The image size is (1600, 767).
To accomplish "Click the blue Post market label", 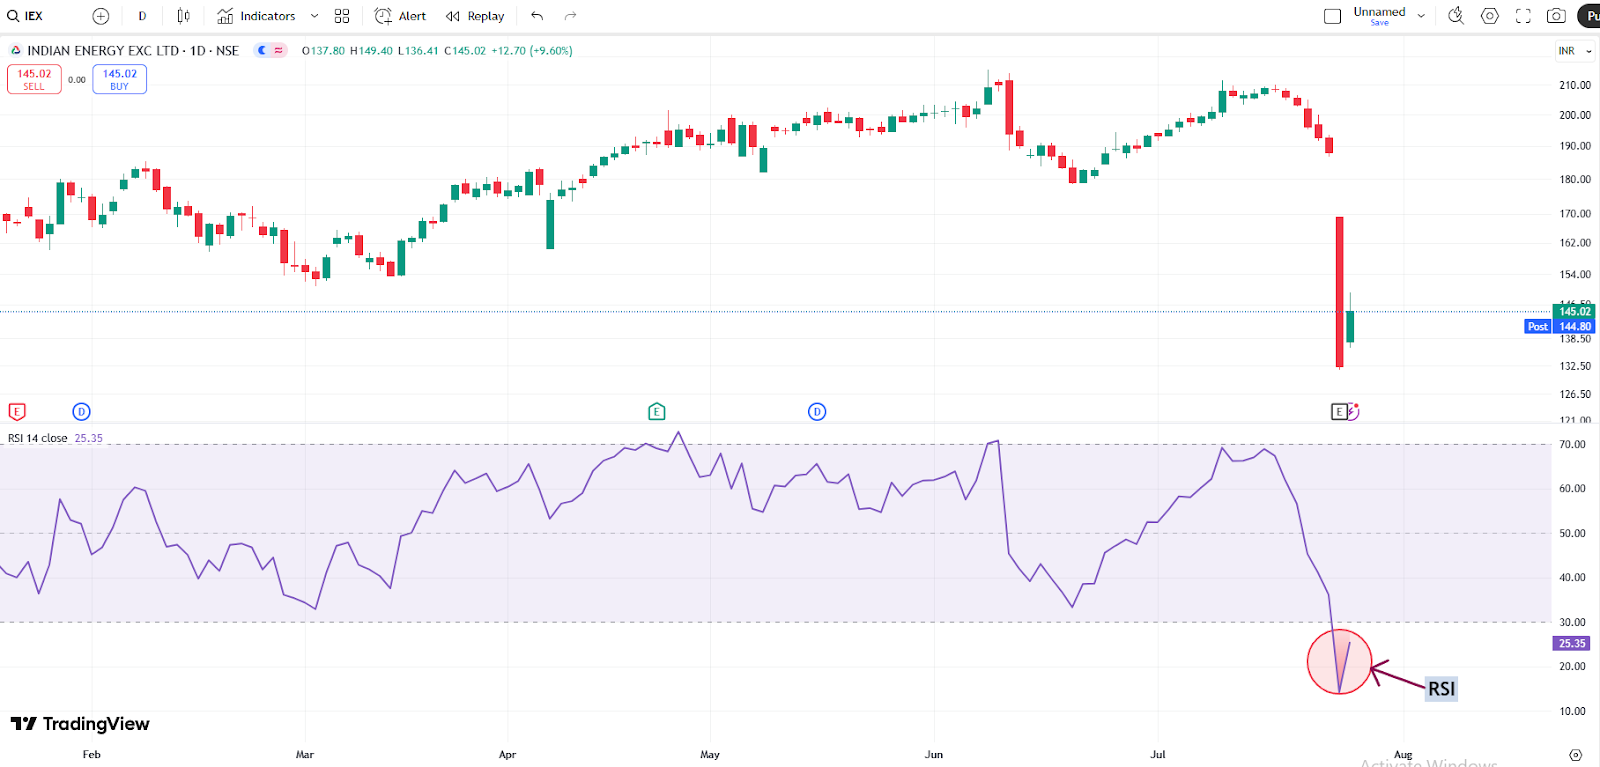I will click(1537, 327).
